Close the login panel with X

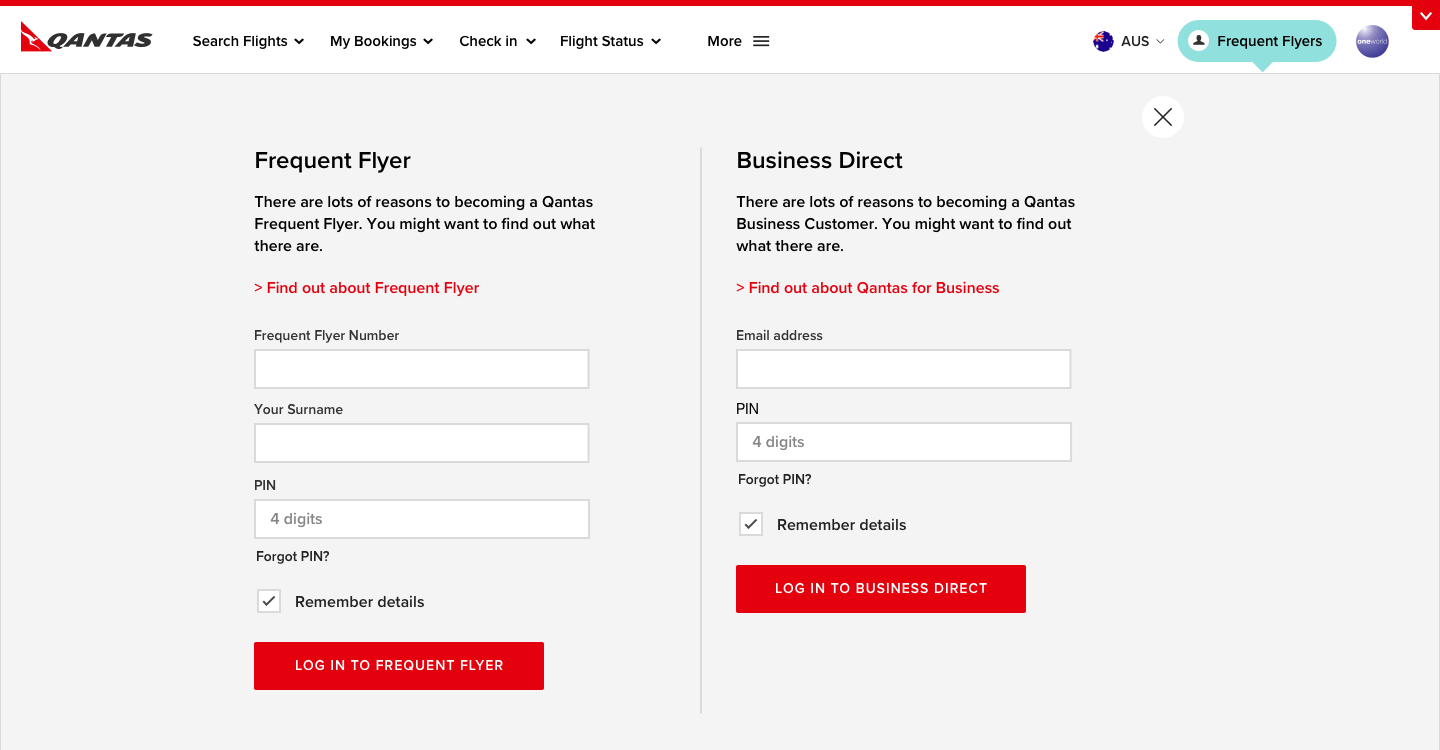coord(1162,117)
